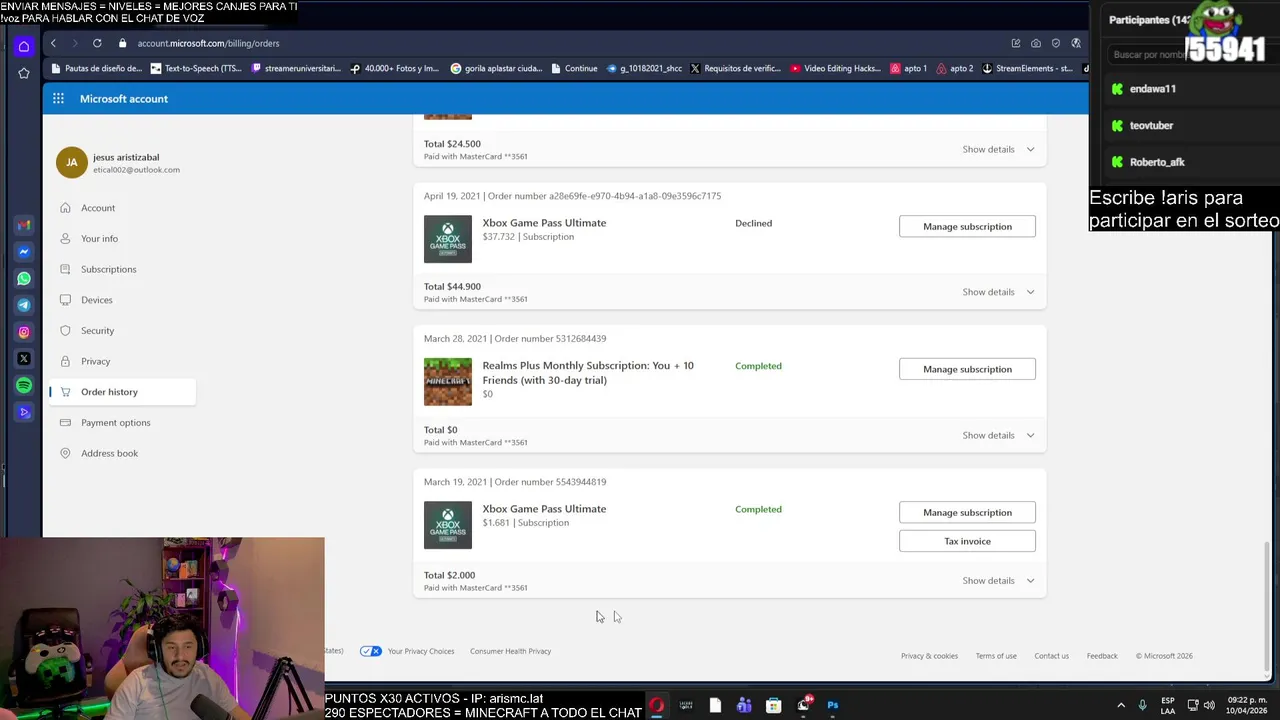Click the Microsoft account header title

click(124, 98)
